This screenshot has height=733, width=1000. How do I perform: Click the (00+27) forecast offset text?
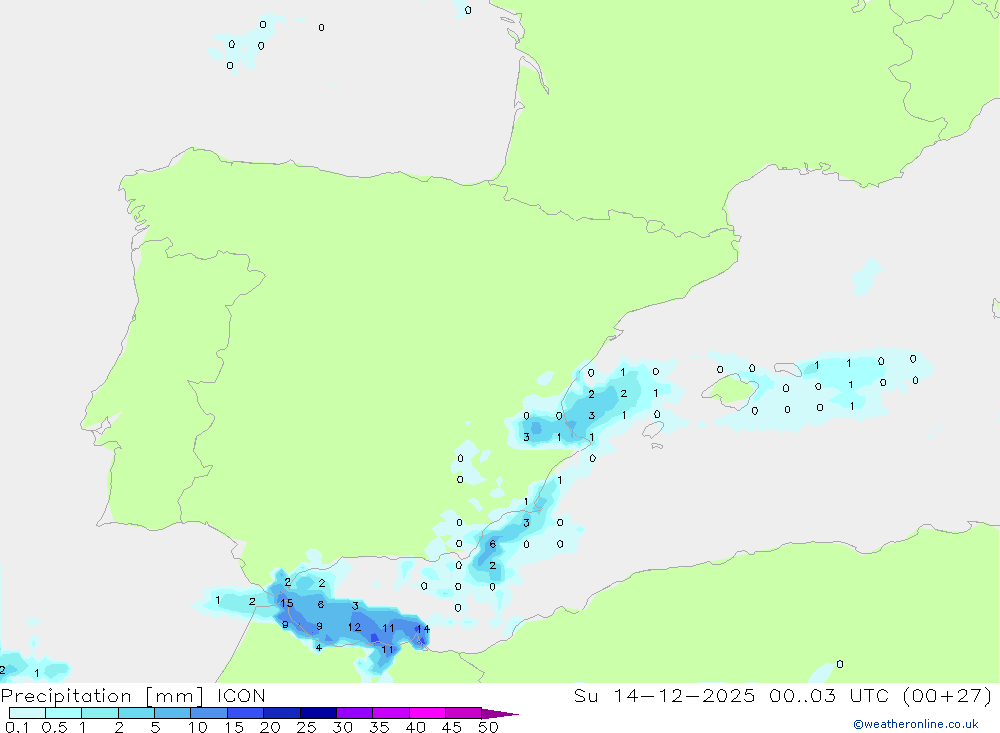click(948, 695)
